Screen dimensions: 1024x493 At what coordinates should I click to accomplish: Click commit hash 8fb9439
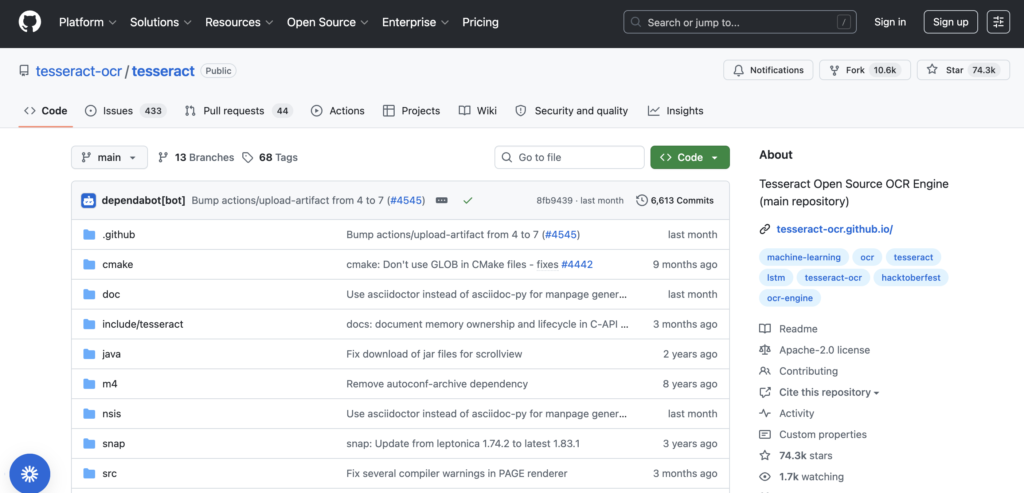(554, 200)
